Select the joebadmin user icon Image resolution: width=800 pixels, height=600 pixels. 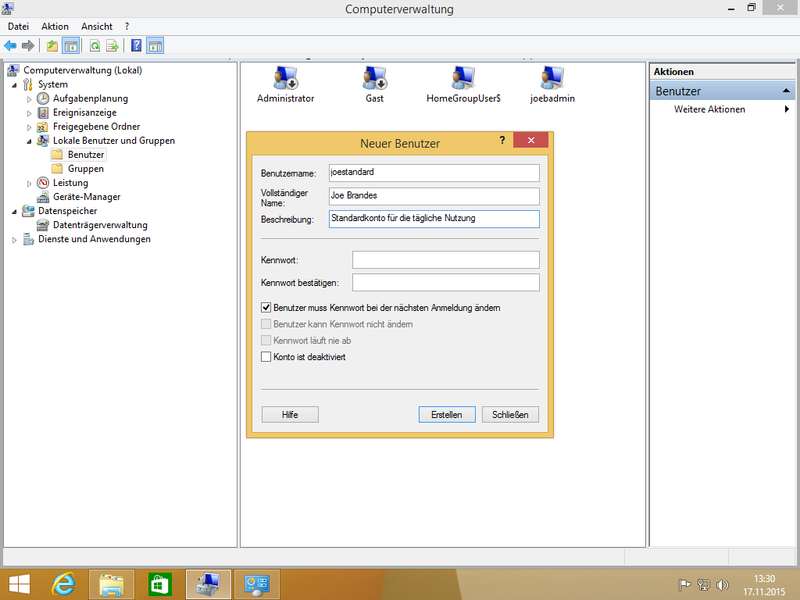pos(552,79)
